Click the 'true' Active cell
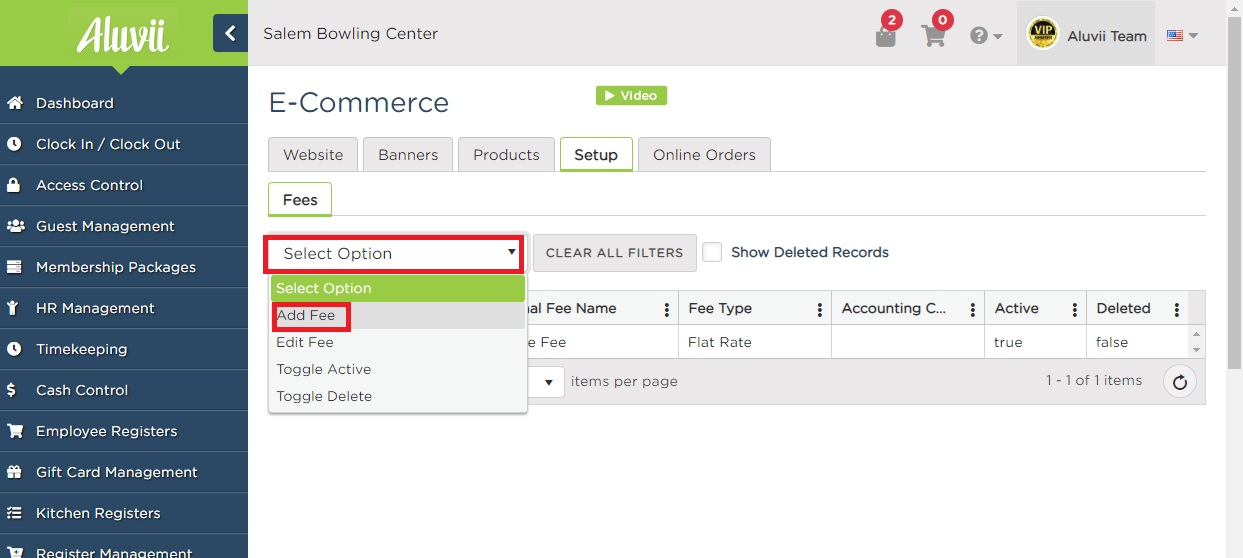The image size is (1243, 558). coord(1035,342)
